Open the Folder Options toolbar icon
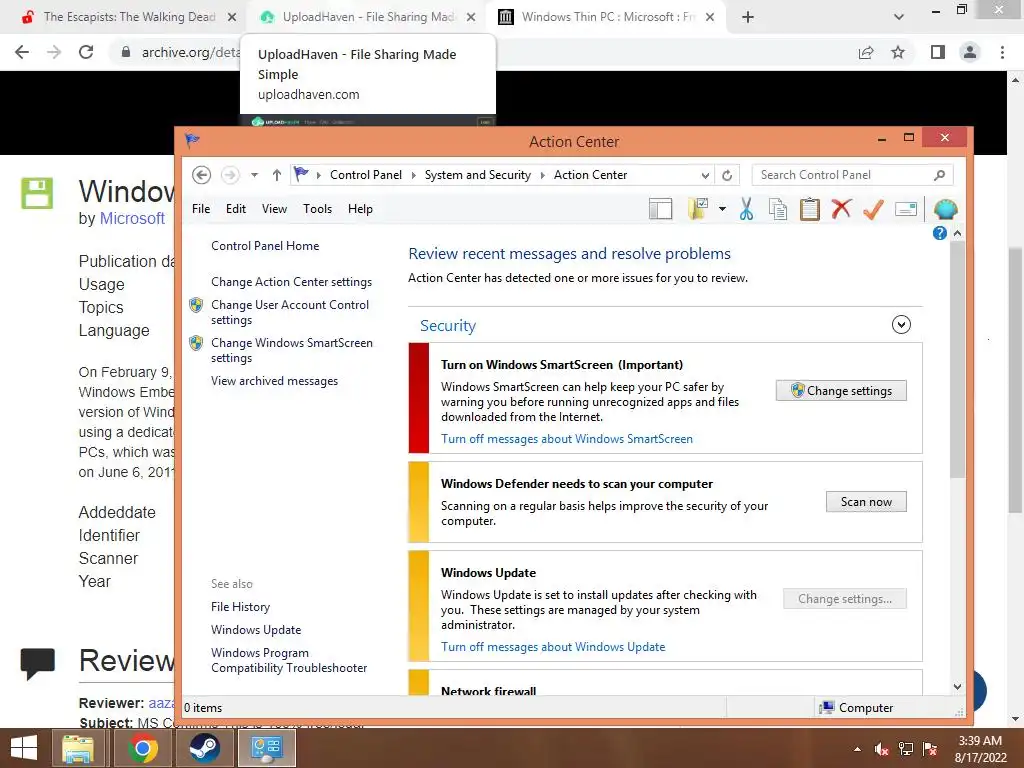Viewport: 1024px width, 768px height. click(698, 209)
